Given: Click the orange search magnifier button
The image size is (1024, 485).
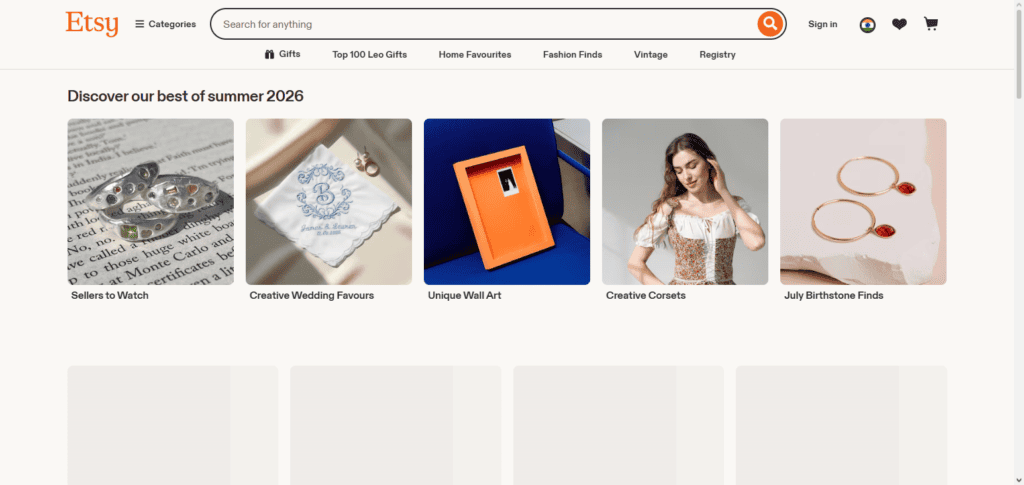Looking at the screenshot, I should [x=770, y=24].
